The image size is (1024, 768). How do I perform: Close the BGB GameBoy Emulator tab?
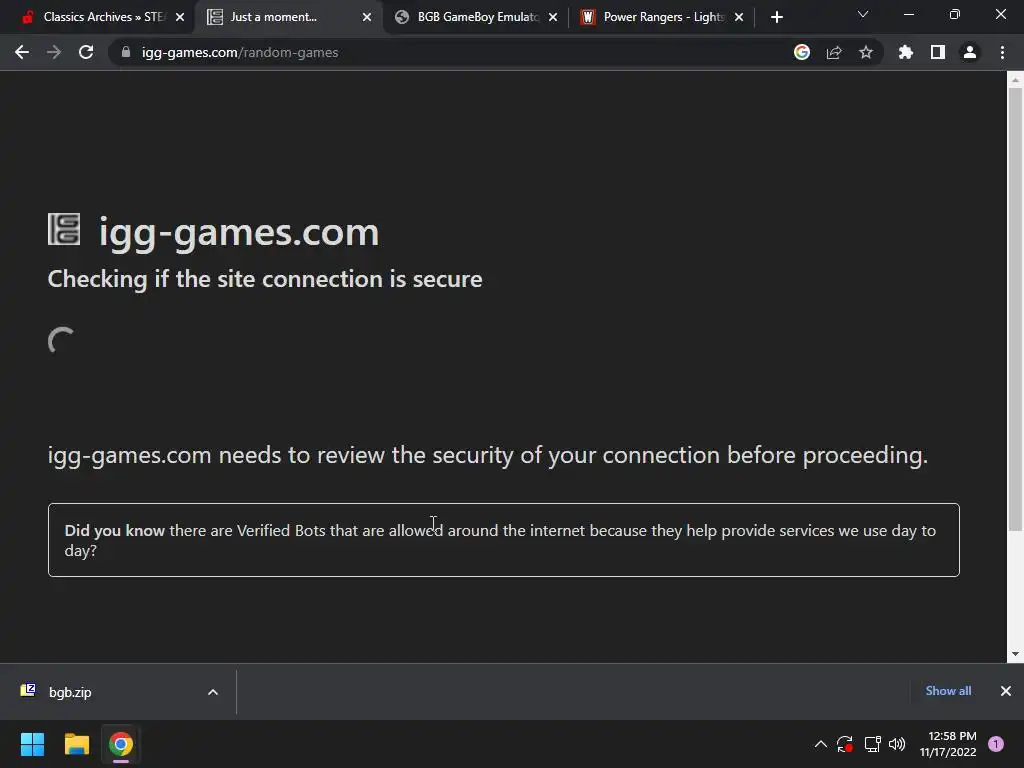553,17
